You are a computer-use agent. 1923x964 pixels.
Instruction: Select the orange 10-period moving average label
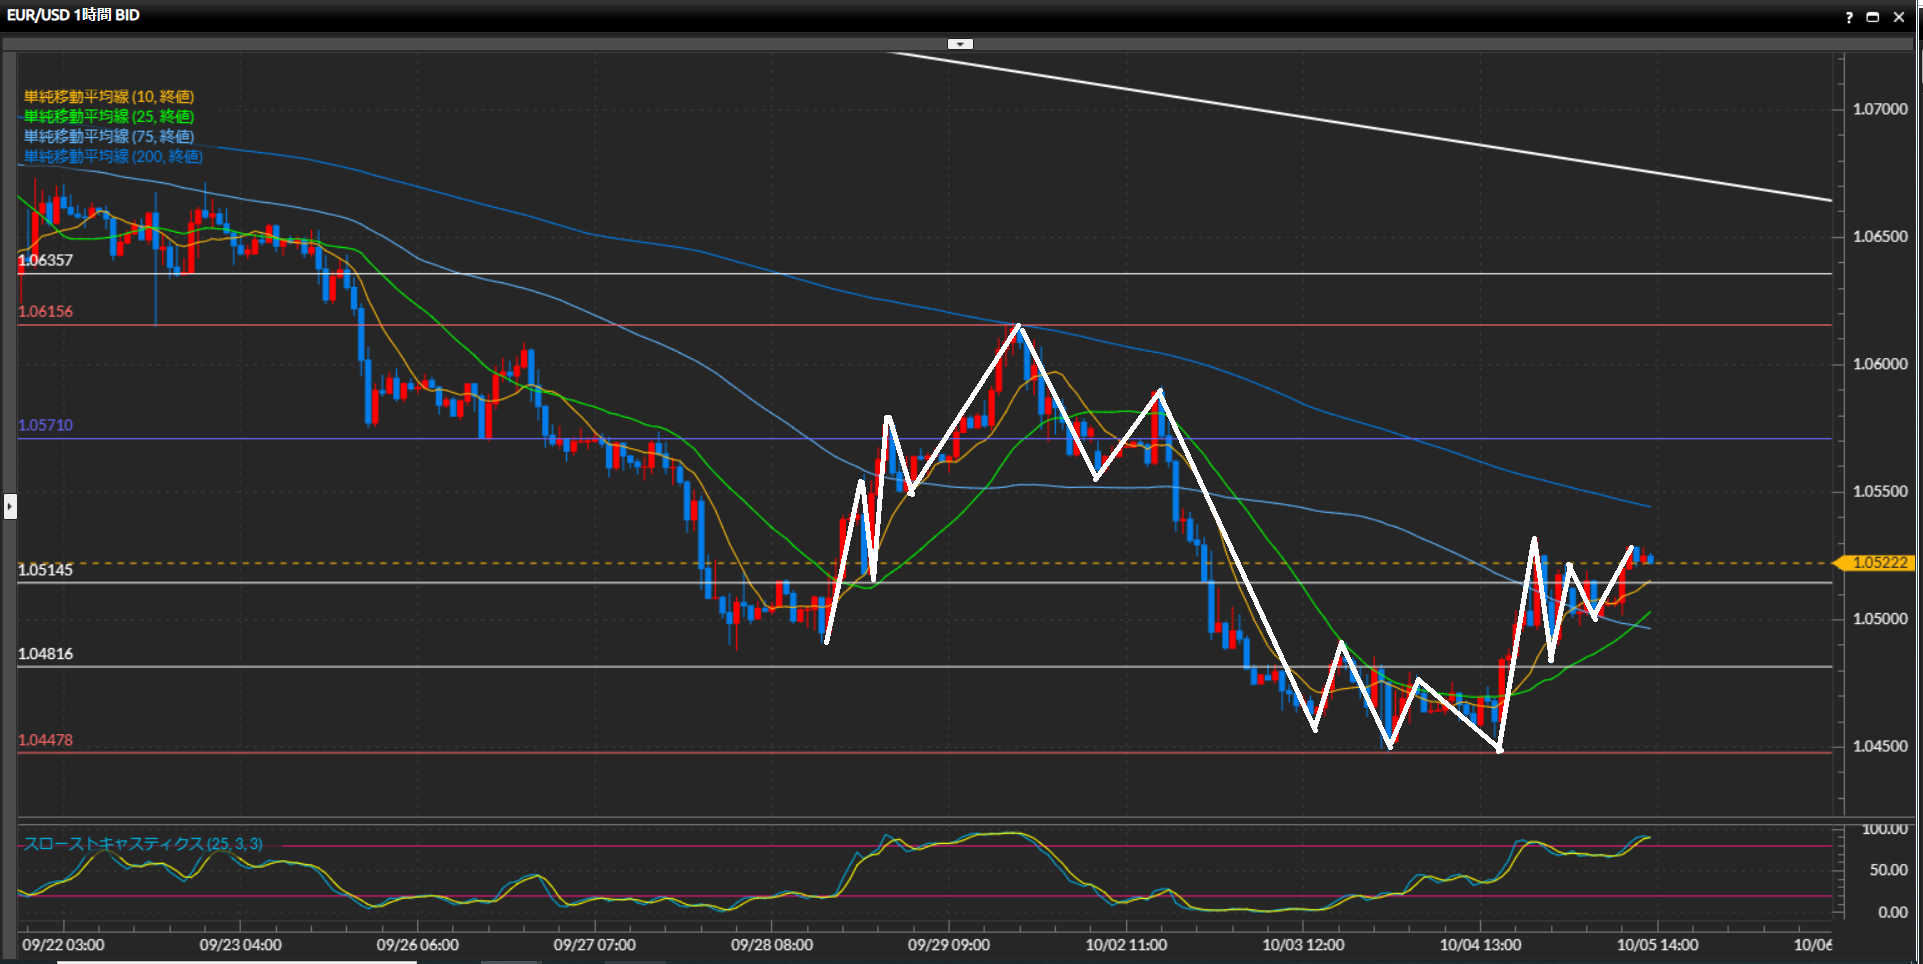coord(109,97)
